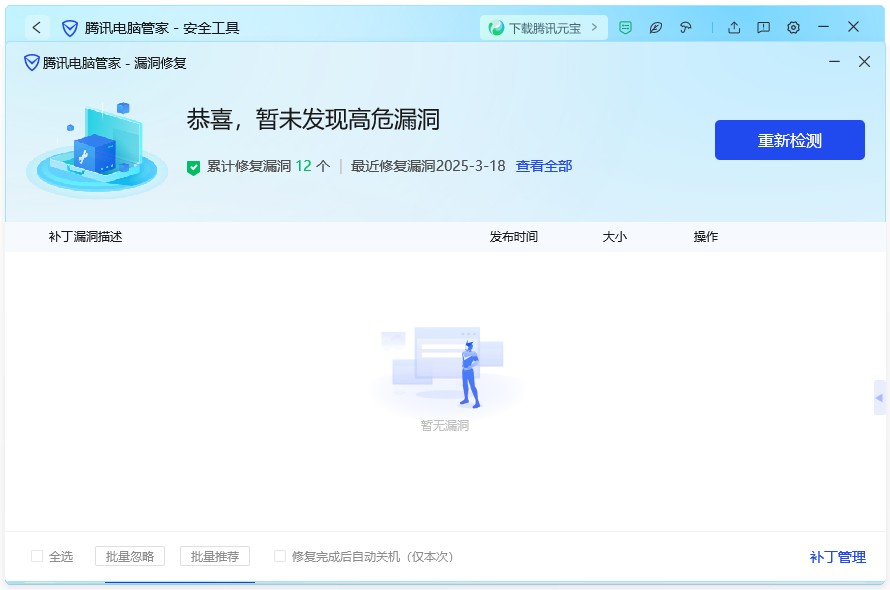
Task: Click the 大小 column header
Action: (615, 237)
